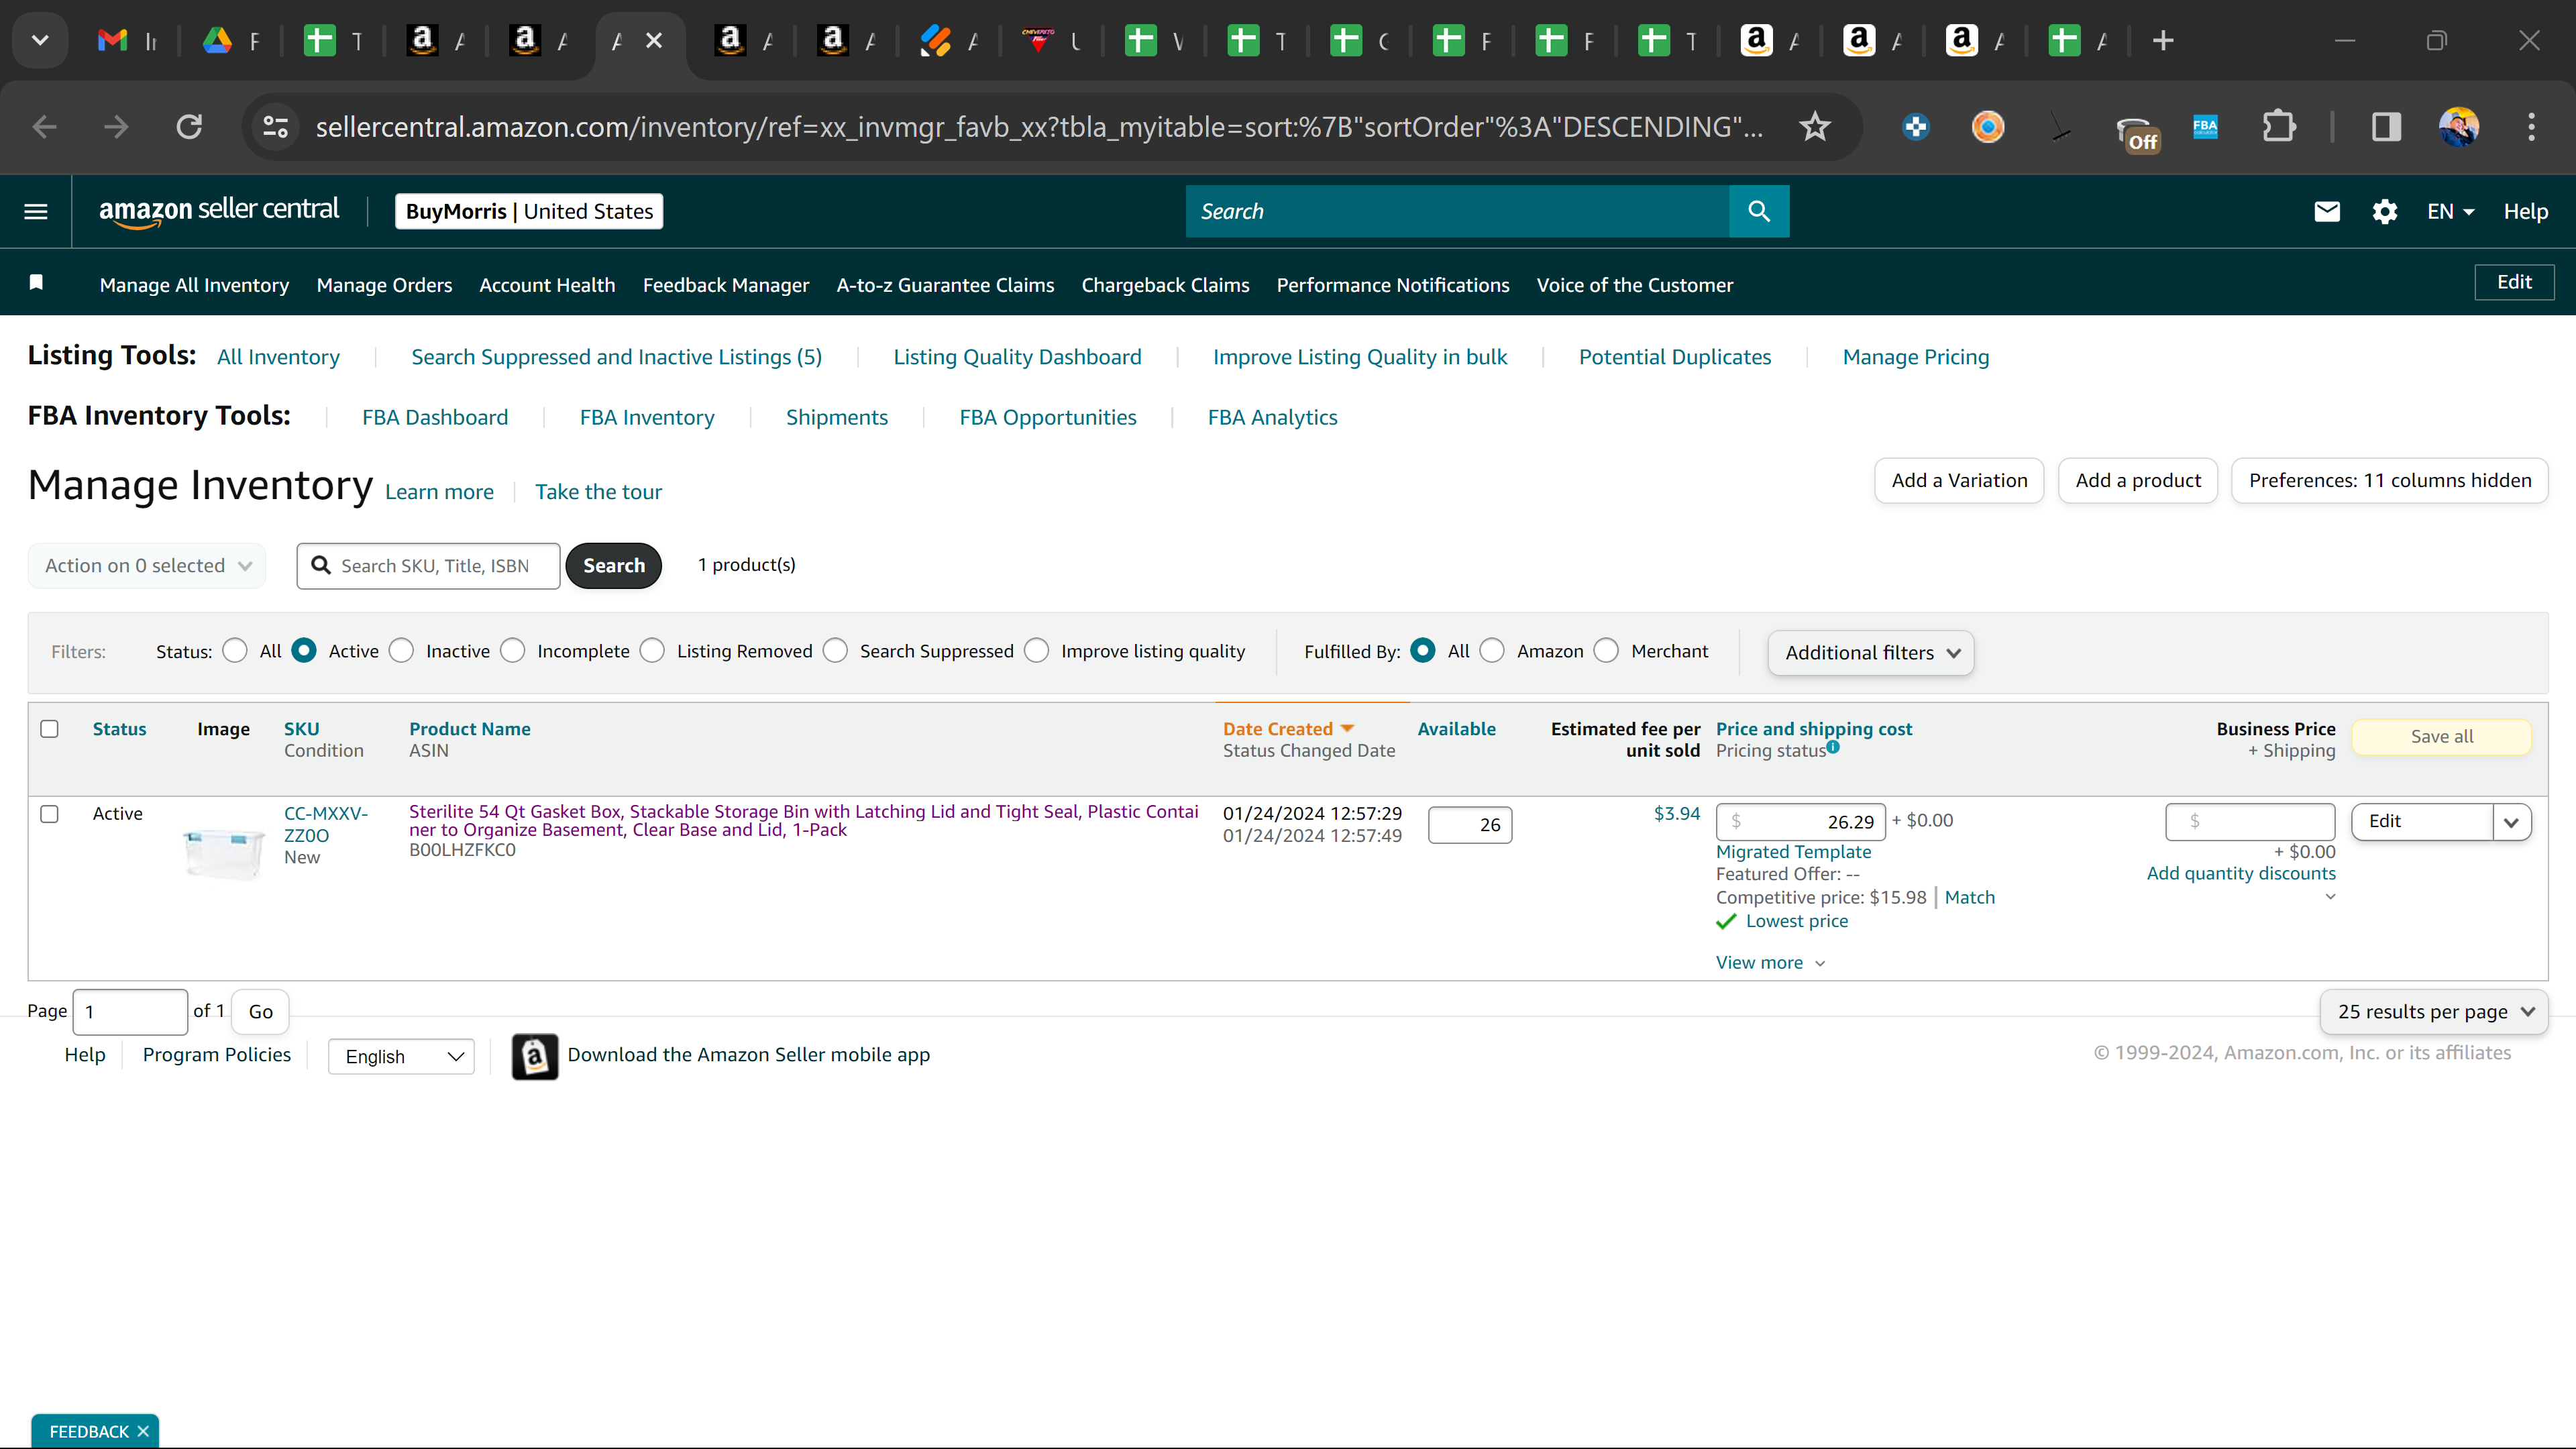Expand the Additional filters dropdown
This screenshot has height=1449, width=2576.
tap(1871, 653)
